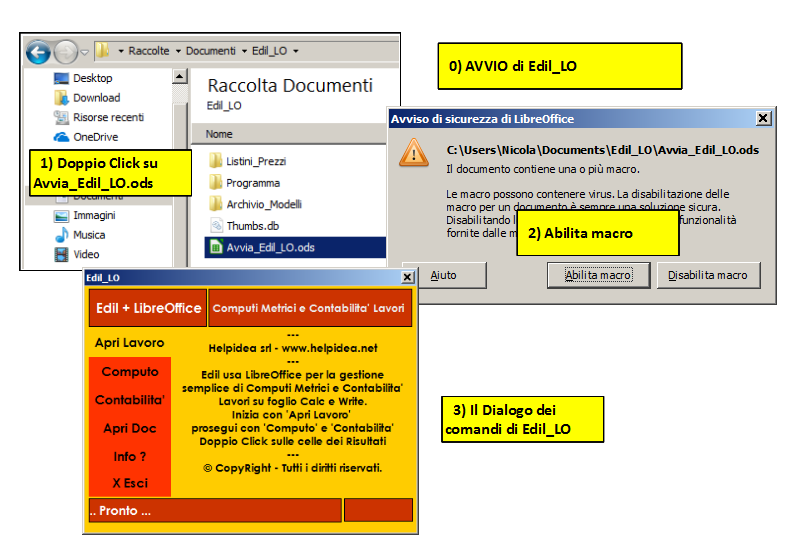The width and height of the screenshot is (793, 559).
Task: Click the Video film icon
Action: (x=61, y=254)
